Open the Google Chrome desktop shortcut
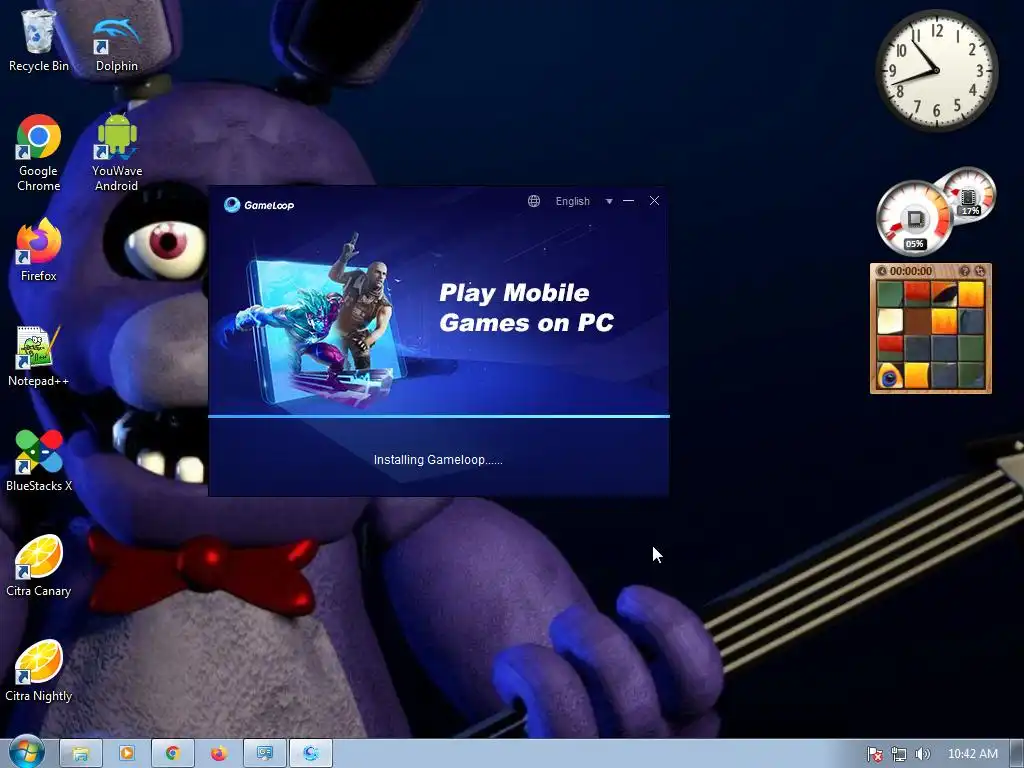 (39, 153)
